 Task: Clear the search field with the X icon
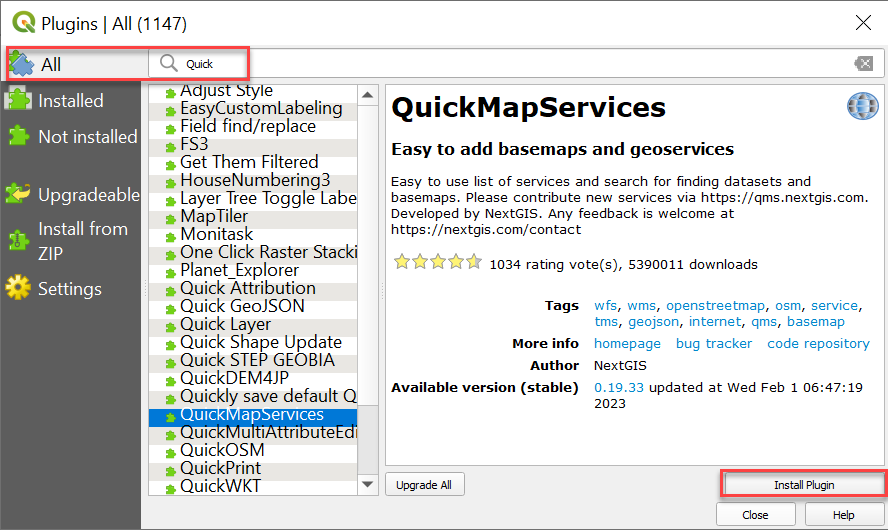tap(863, 64)
